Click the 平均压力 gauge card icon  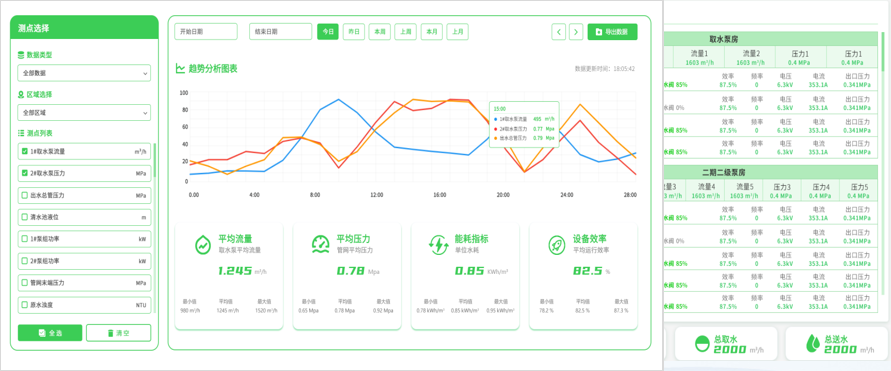(x=321, y=244)
